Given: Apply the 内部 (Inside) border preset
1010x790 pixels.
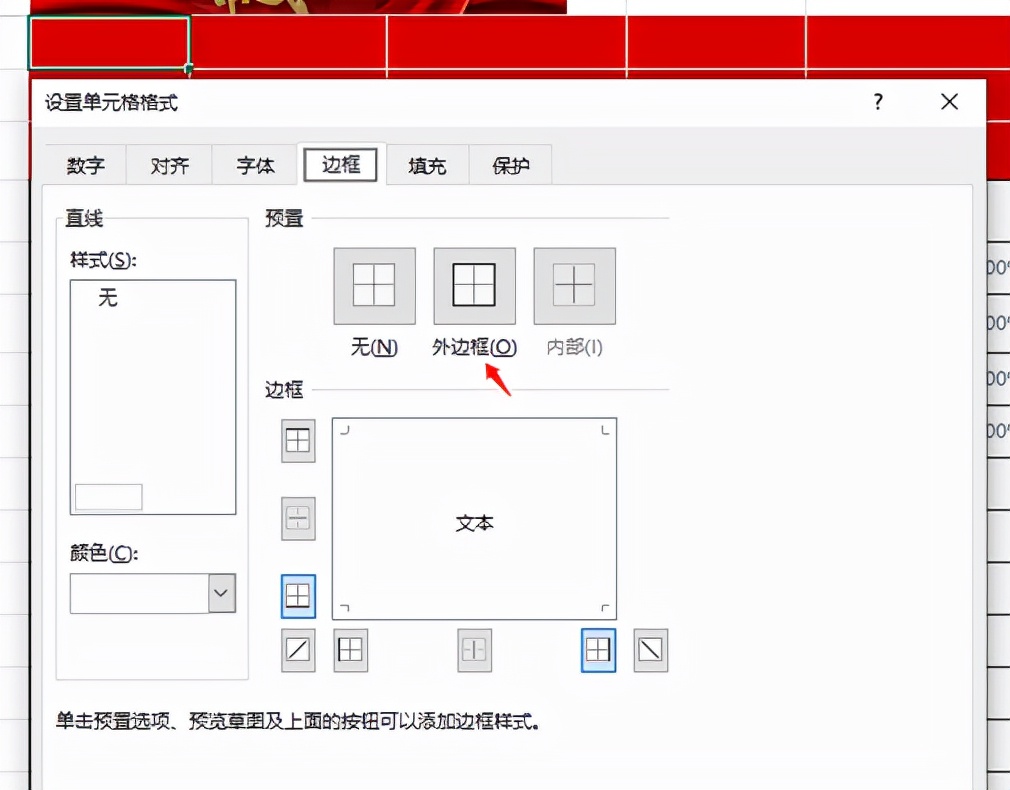Looking at the screenshot, I should (x=574, y=285).
